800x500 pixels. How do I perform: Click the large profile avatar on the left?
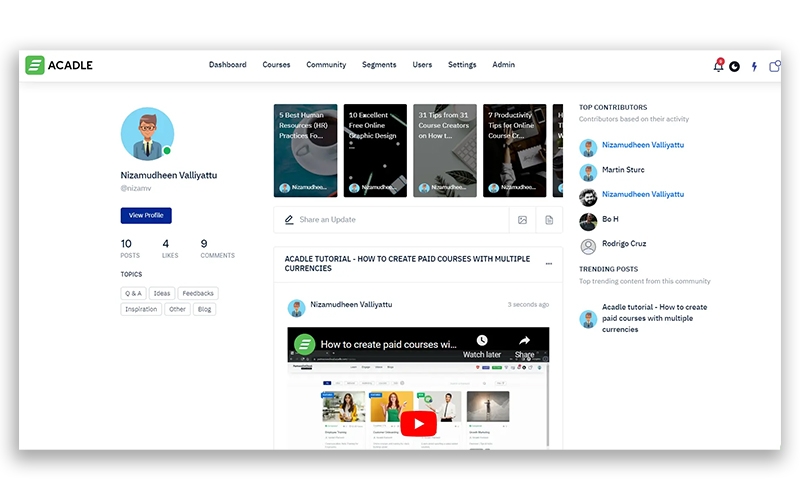(x=147, y=134)
